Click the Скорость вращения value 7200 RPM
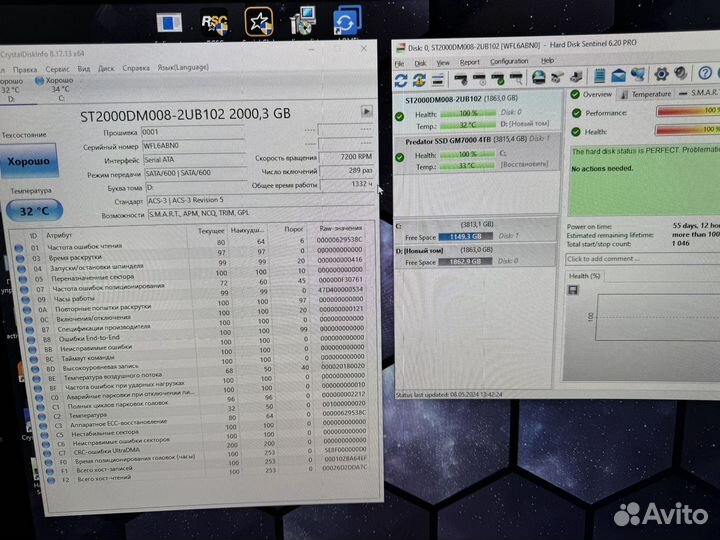This screenshot has width=720, height=540. pyautogui.click(x=346, y=157)
